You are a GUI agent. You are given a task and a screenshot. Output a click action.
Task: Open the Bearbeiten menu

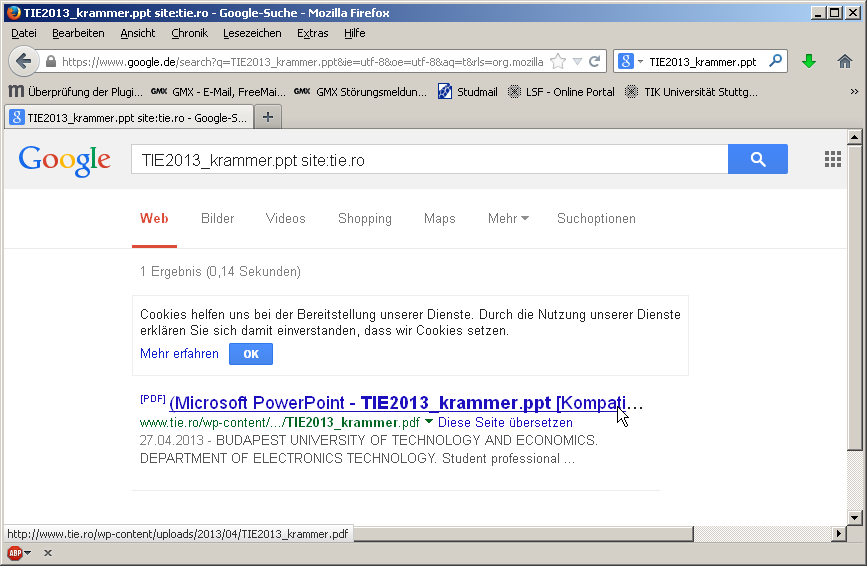[x=78, y=33]
